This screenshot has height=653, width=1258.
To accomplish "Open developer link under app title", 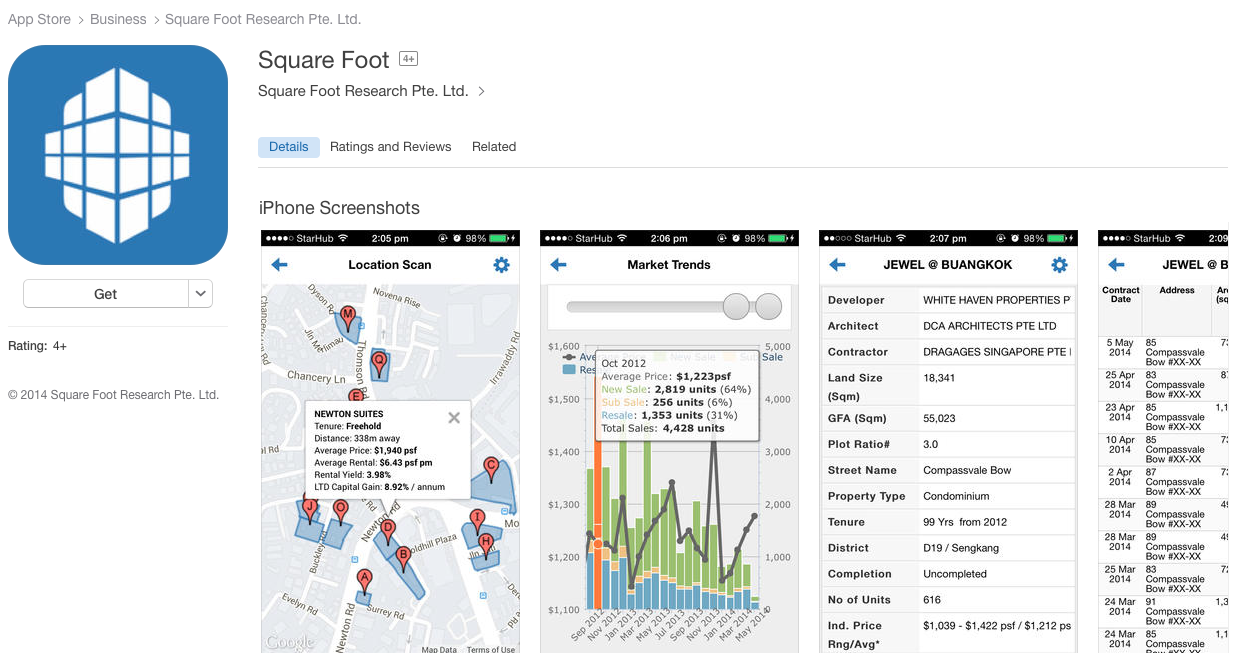I will [363, 91].
